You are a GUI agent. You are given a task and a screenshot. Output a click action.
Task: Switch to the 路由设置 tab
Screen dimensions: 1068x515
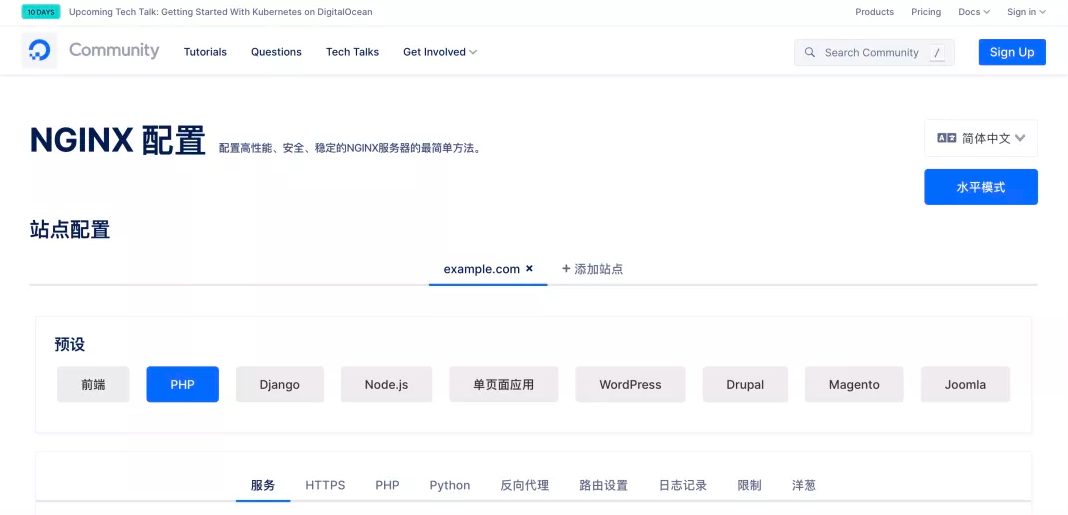tap(603, 485)
